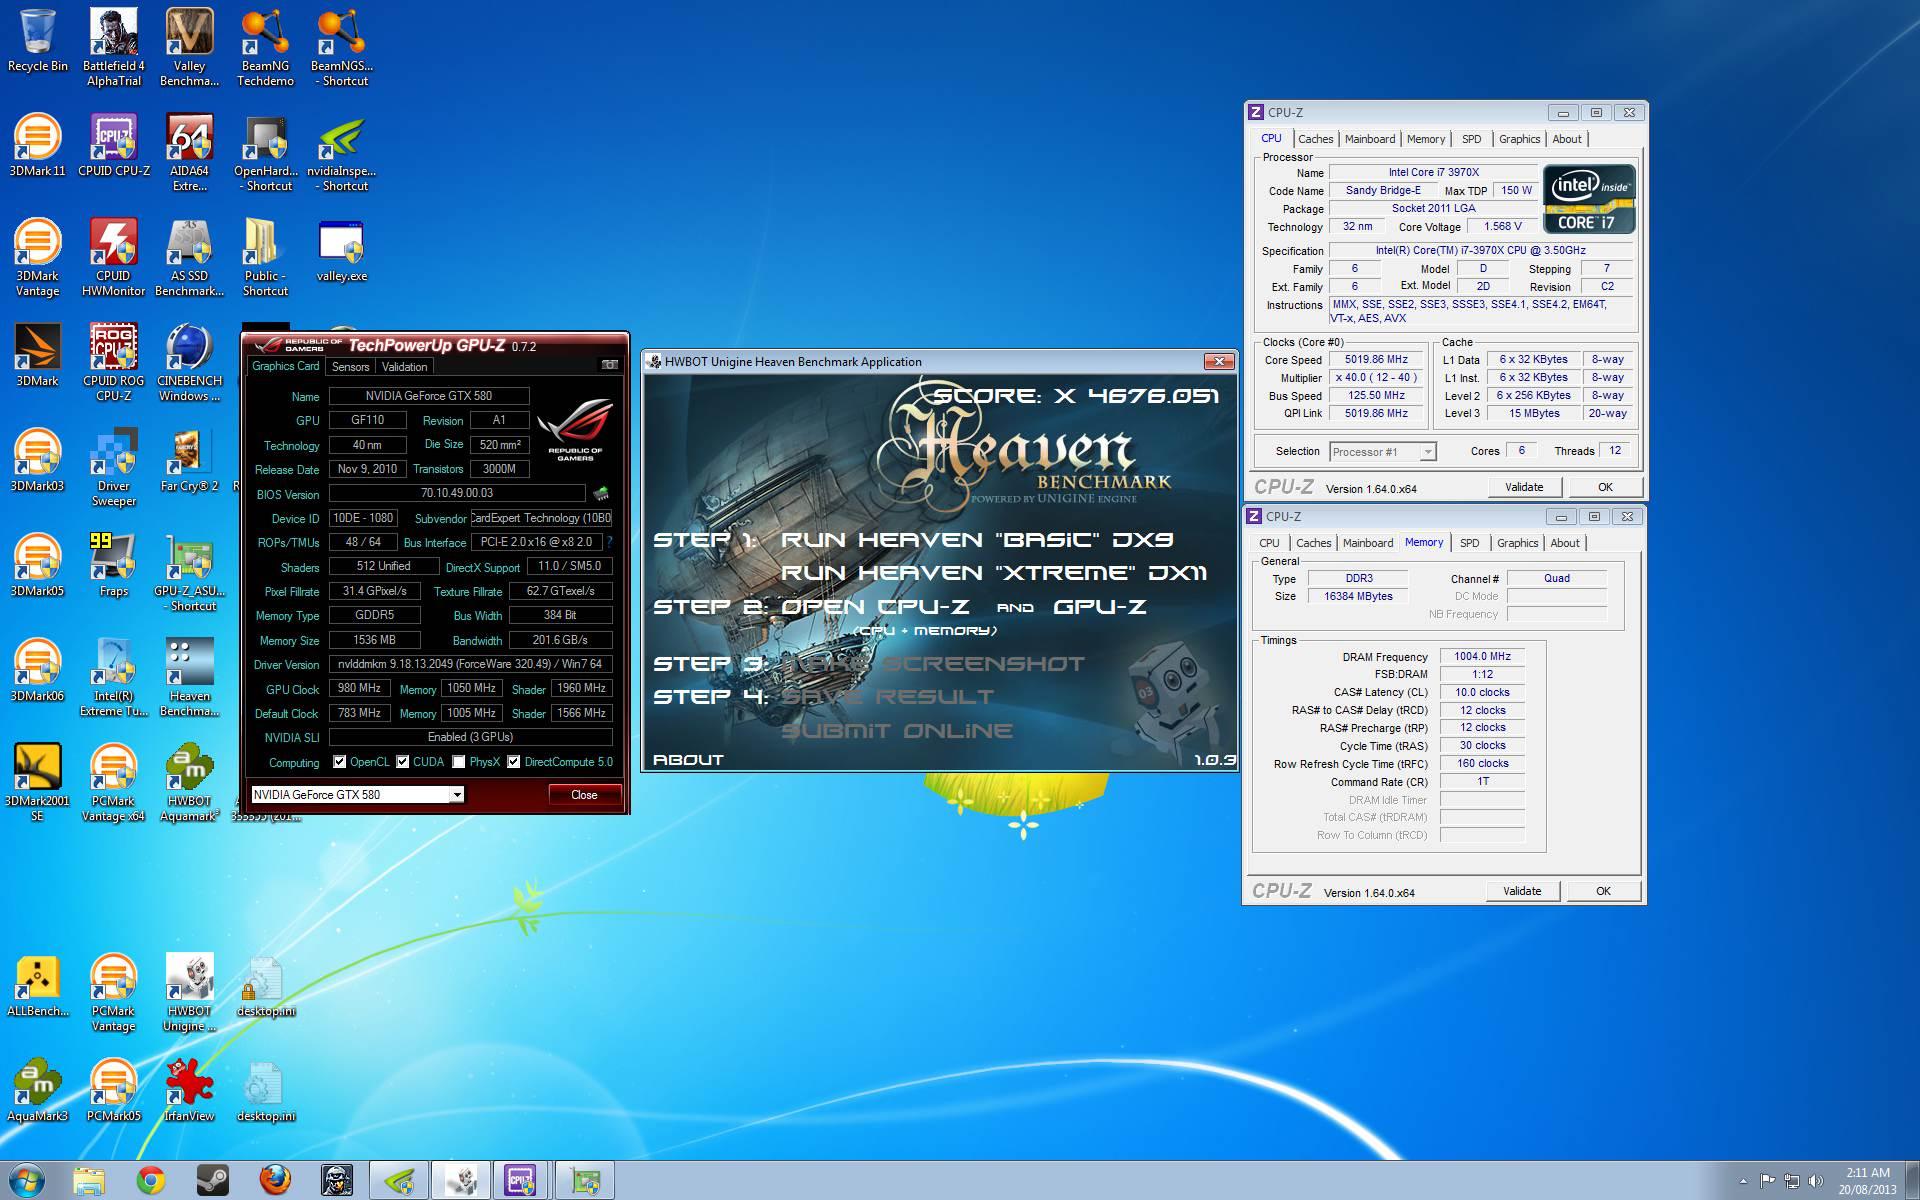Open HWBOT Unigine desktop icon
This screenshot has height=1200, width=1920.
(189, 993)
